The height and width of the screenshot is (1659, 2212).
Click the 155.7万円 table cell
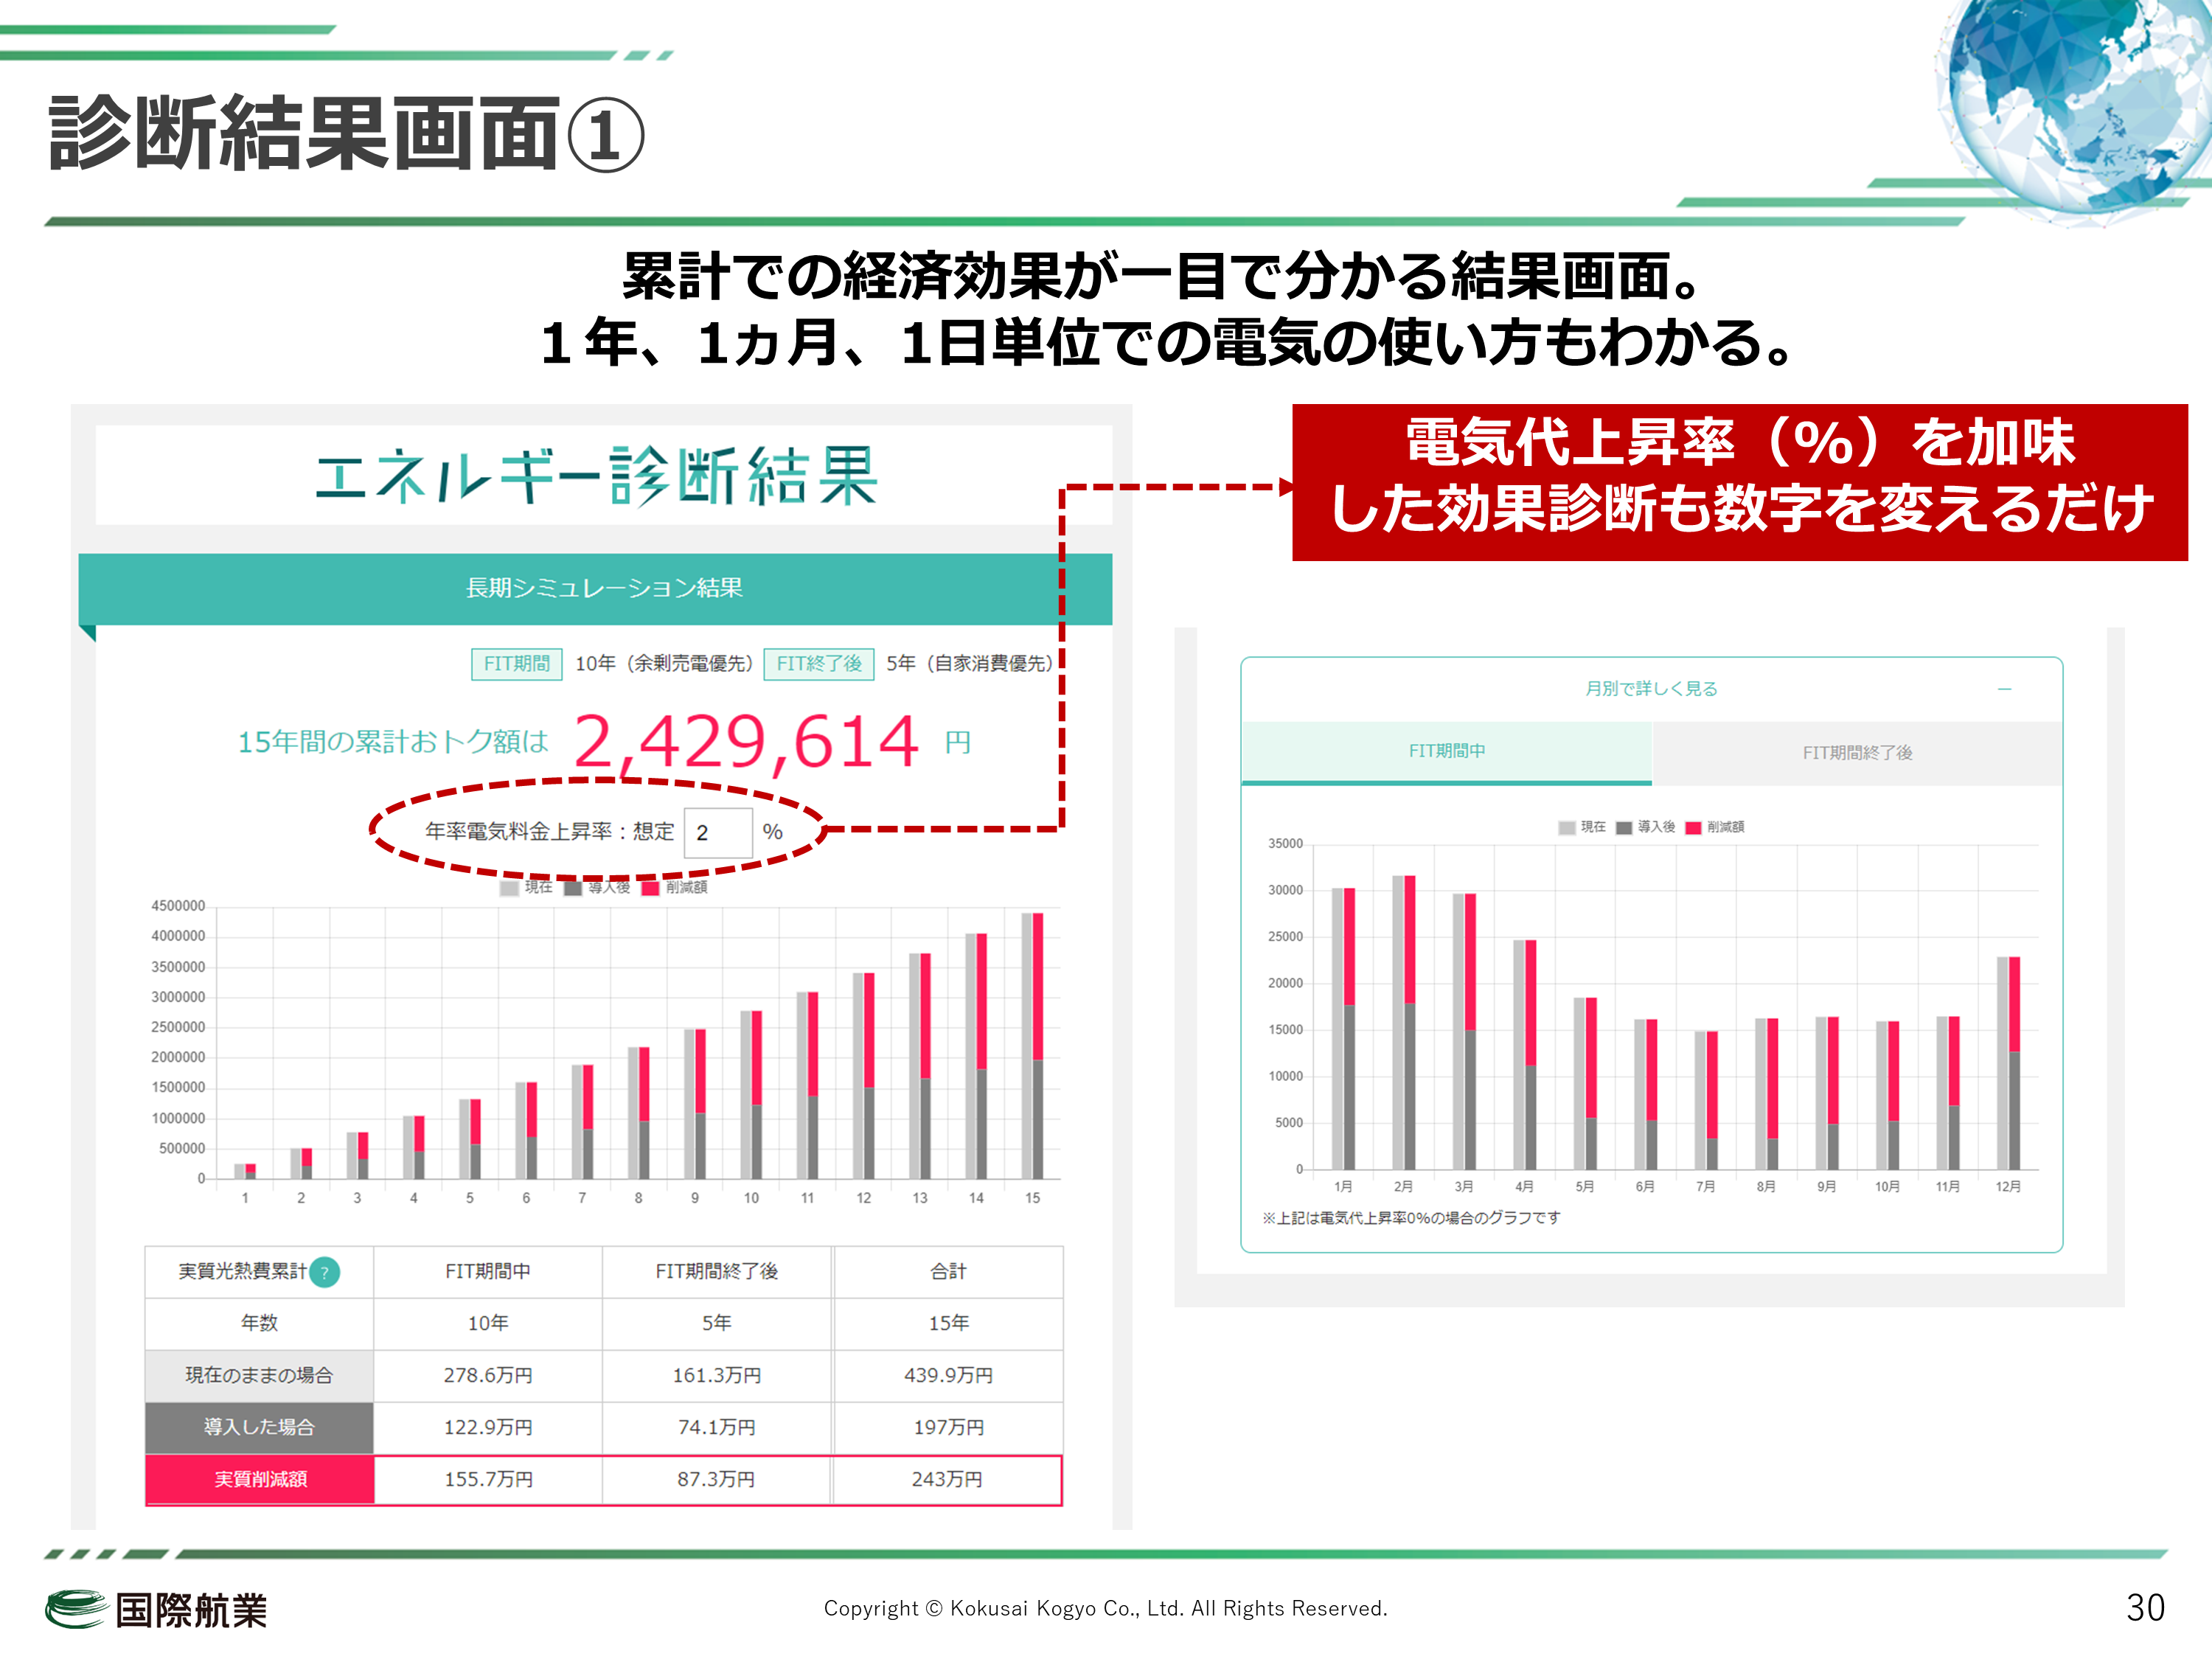[x=488, y=1480]
